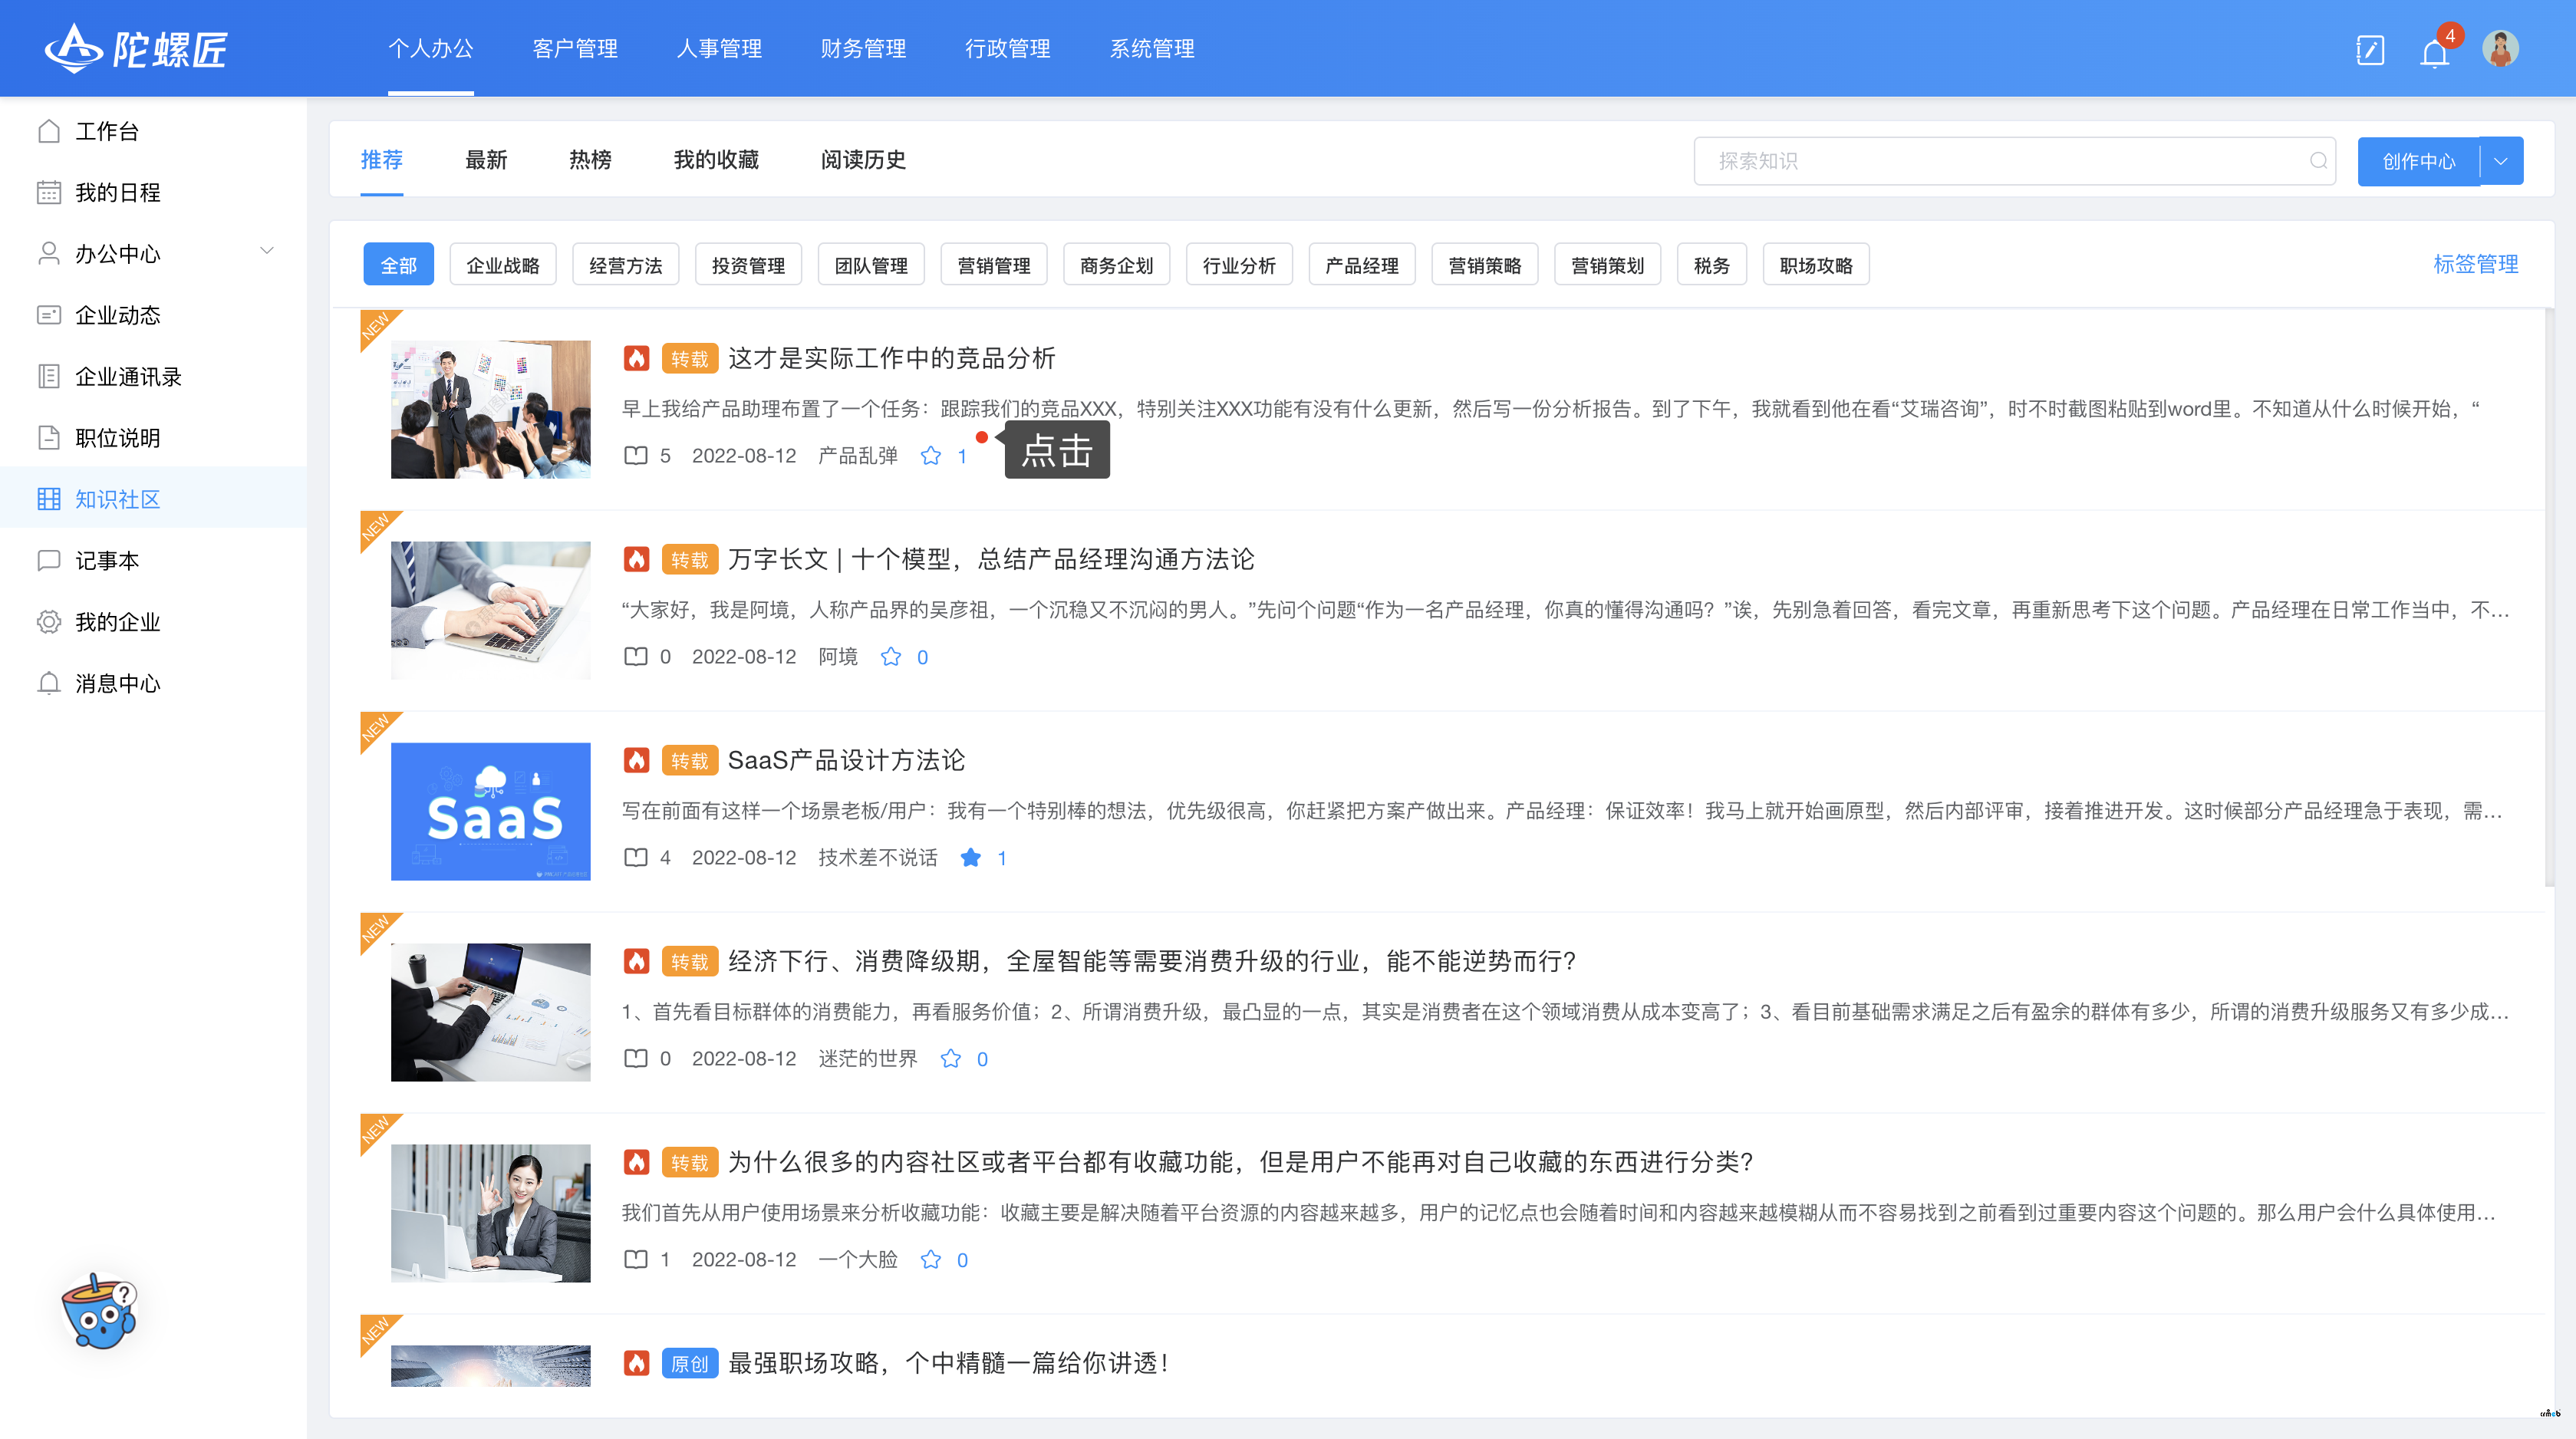Open the 竞品分析 meeting thumbnail
Viewport: 2576px width, 1439px height.
pyautogui.click(x=490, y=409)
